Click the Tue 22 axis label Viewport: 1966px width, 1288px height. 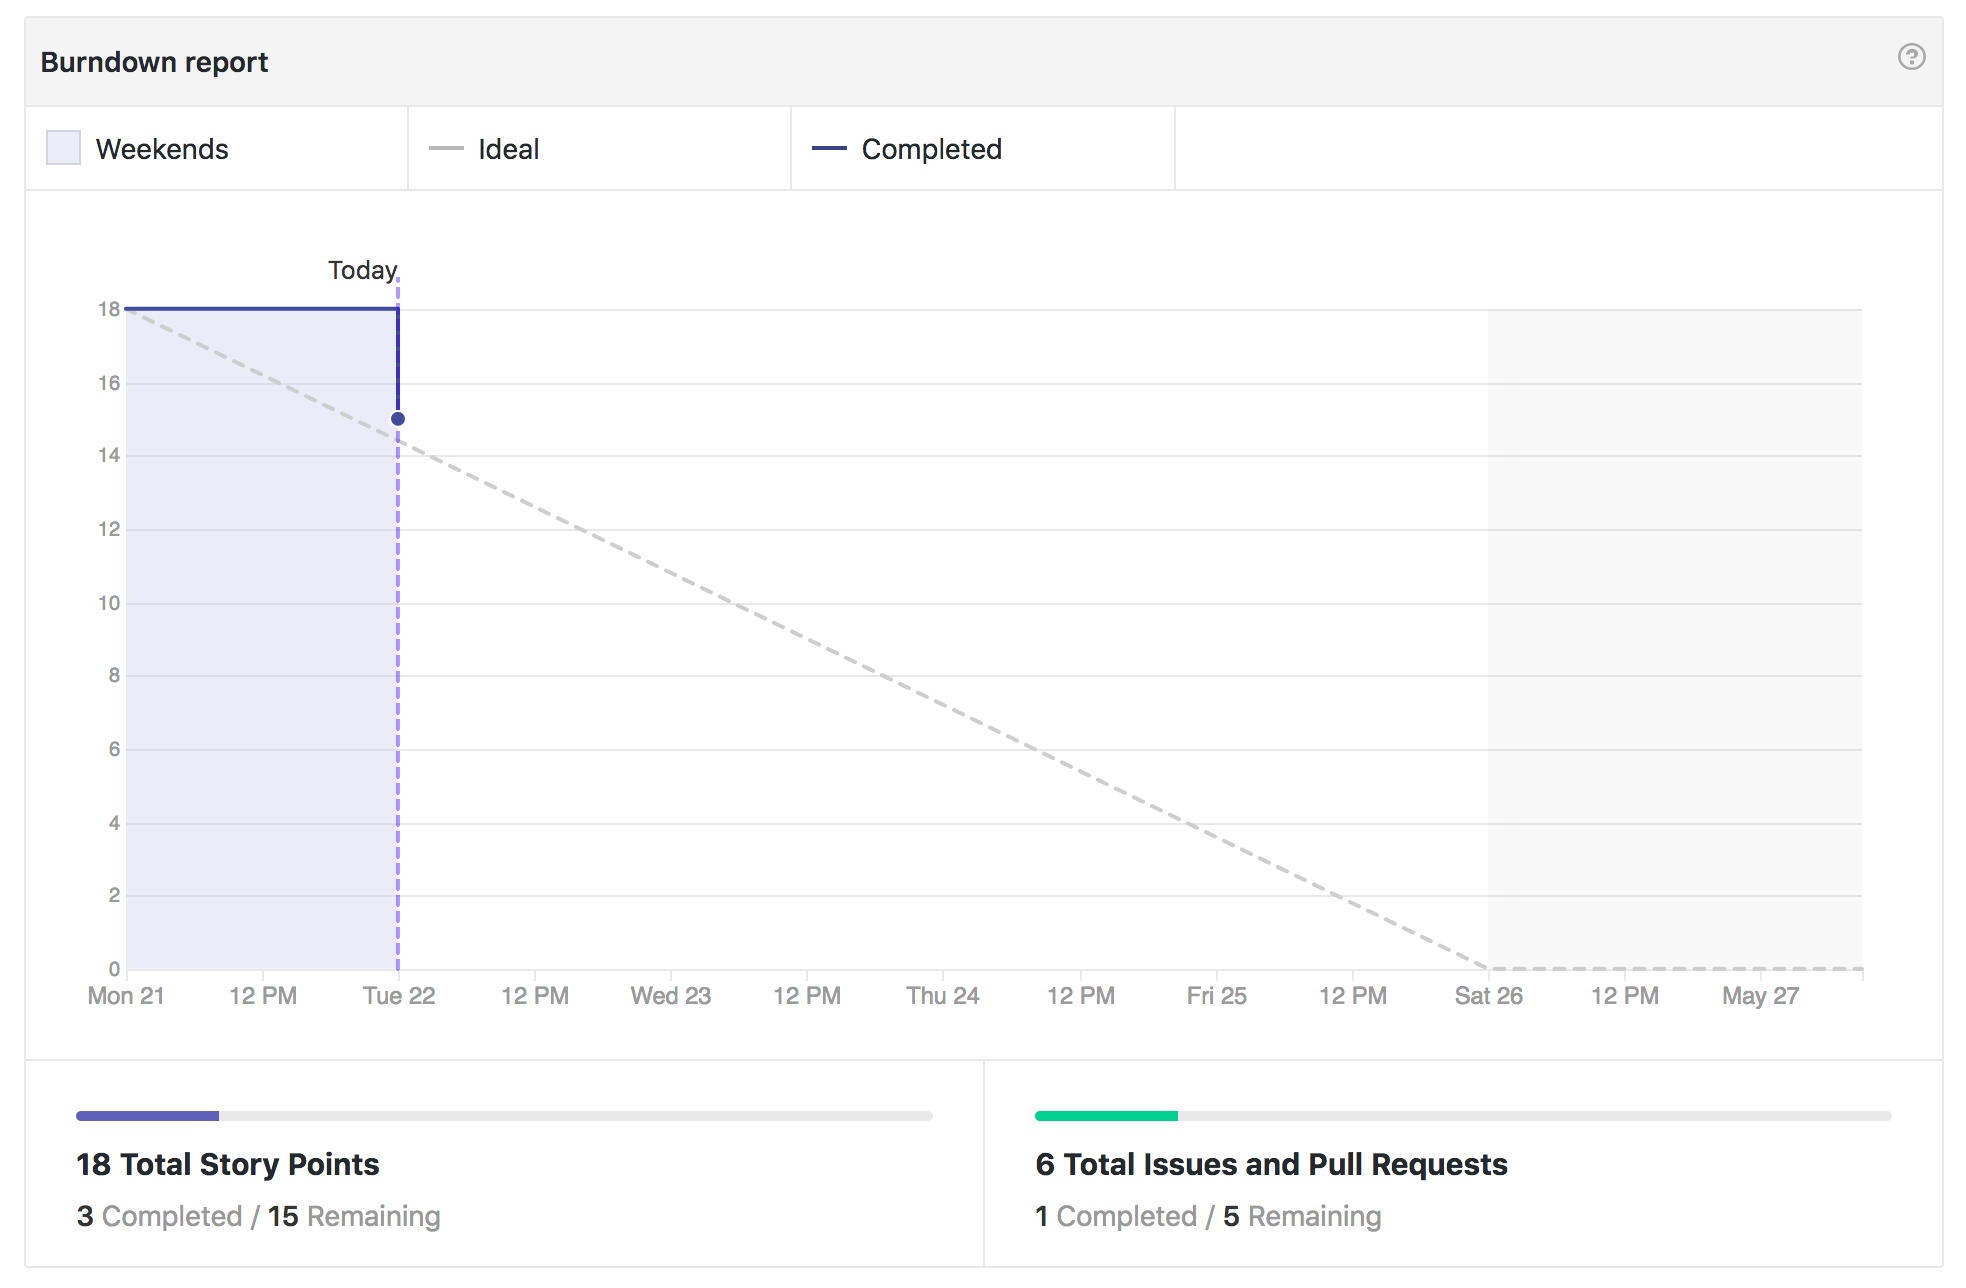(x=399, y=996)
